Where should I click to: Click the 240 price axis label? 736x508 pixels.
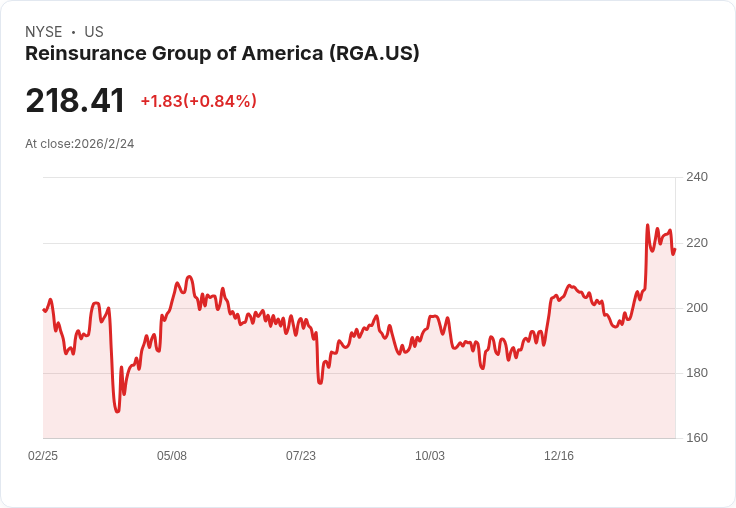697,177
